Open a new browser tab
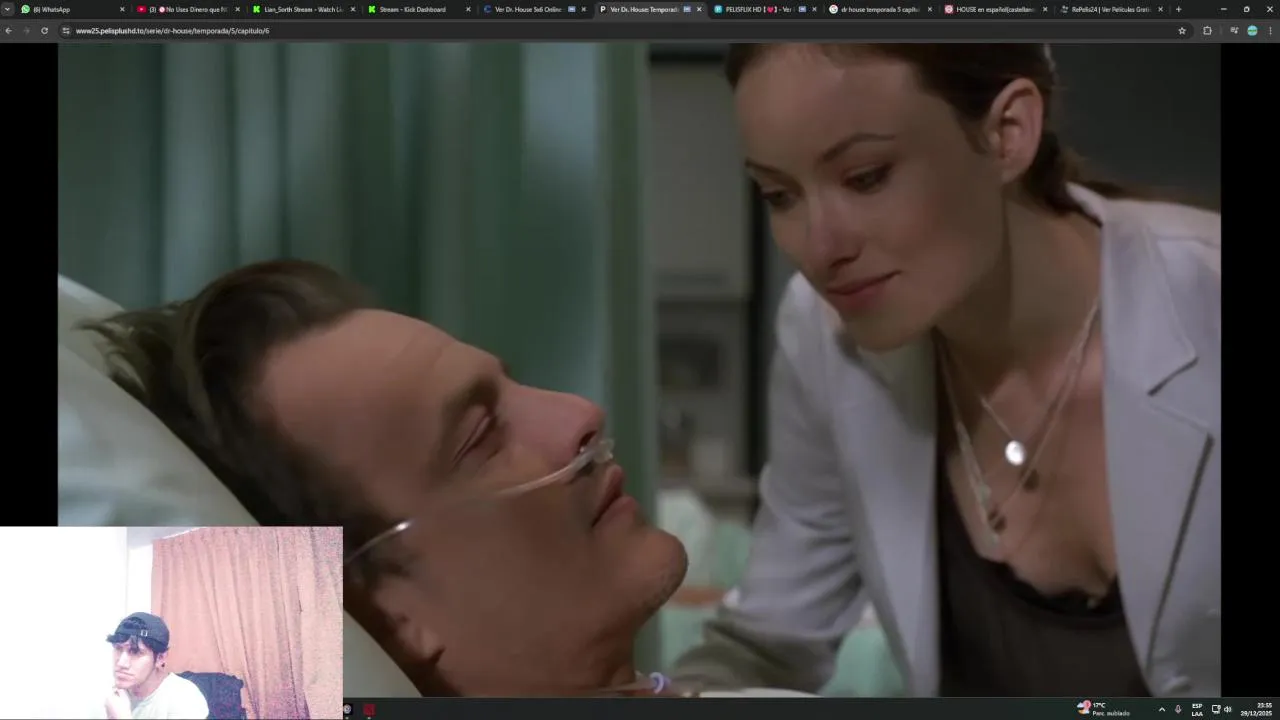The image size is (1280, 720). [1178, 9]
